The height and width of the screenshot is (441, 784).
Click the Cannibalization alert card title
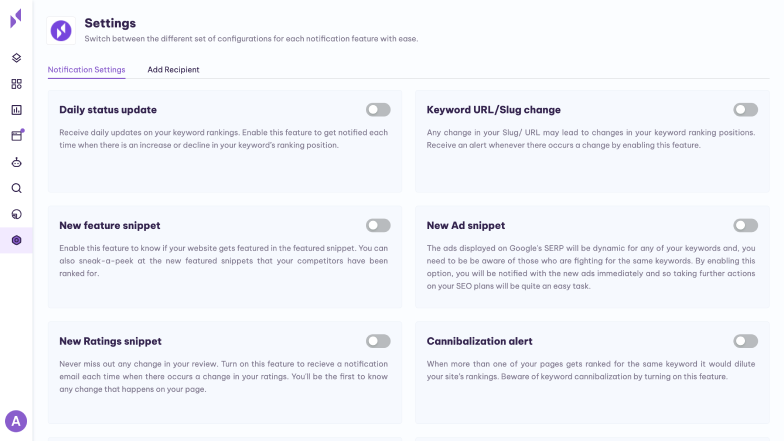479,342
